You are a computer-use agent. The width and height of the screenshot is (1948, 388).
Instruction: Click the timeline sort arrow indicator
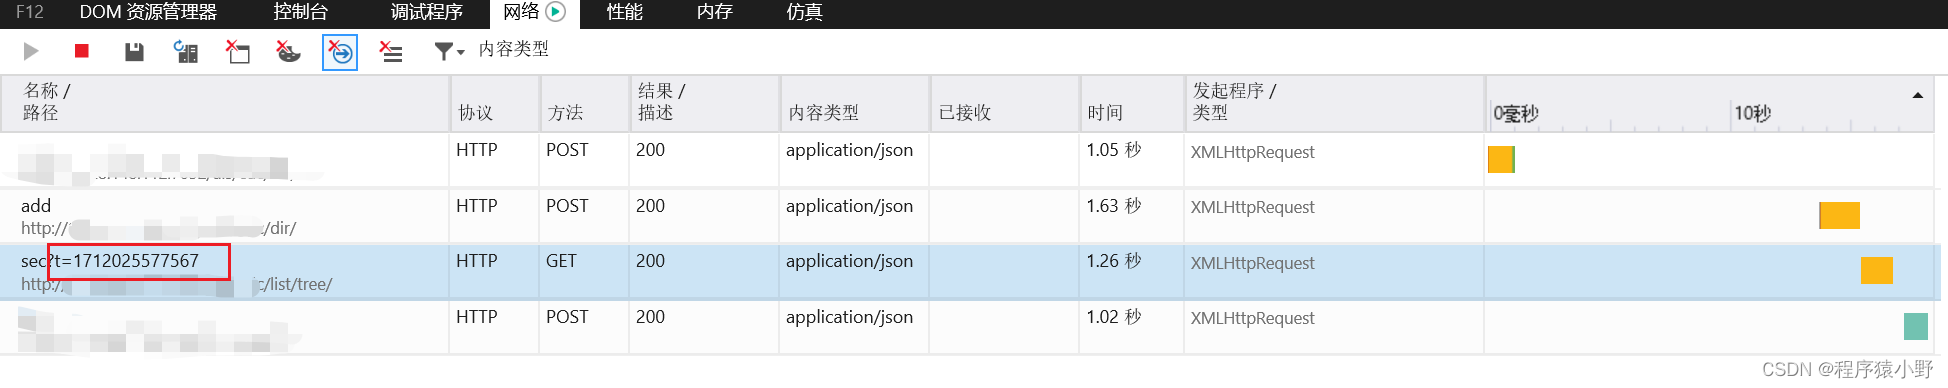[x=1917, y=96]
